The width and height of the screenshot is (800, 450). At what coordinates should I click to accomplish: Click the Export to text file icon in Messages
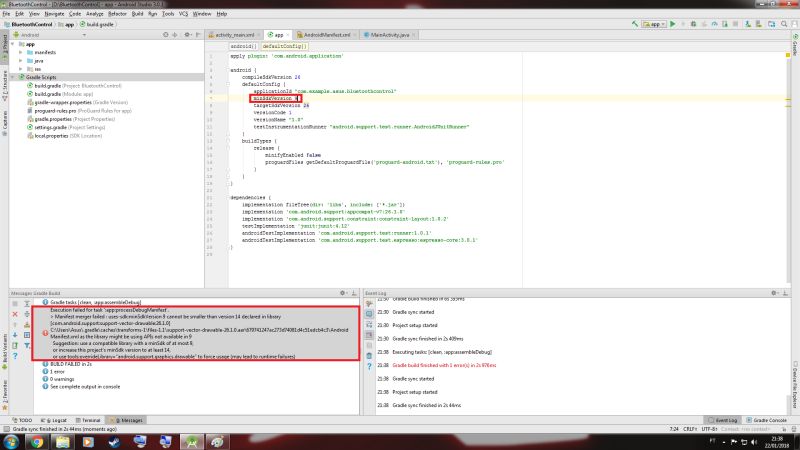(x=15, y=345)
